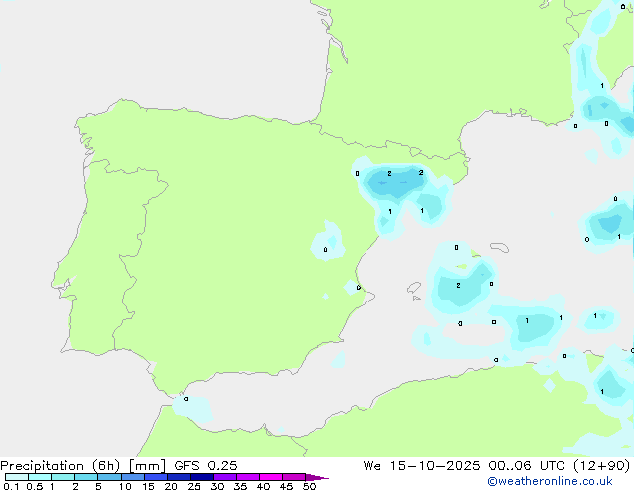The width and height of the screenshot is (634, 490).
Task: Click the "We 15-10-2025" date text
Action: pyautogui.click(x=422, y=466)
